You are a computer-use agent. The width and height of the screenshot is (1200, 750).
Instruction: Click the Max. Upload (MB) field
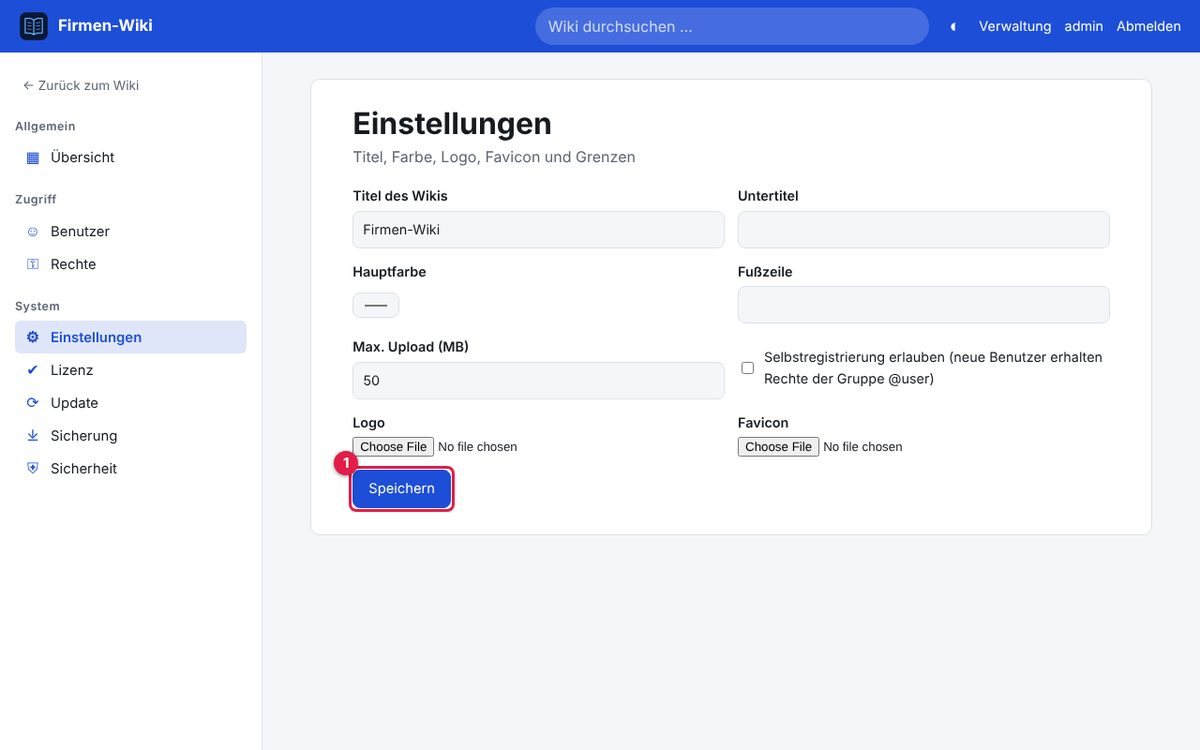pos(538,381)
